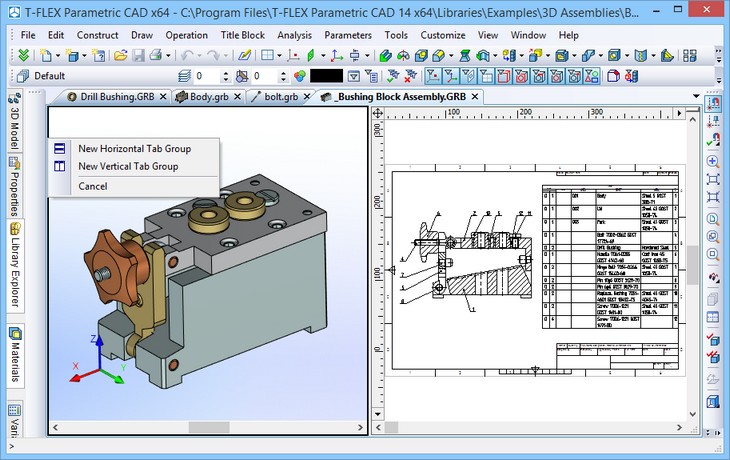This screenshot has width=730, height=460.
Task: Click the color palette balls icon
Action: (x=299, y=76)
